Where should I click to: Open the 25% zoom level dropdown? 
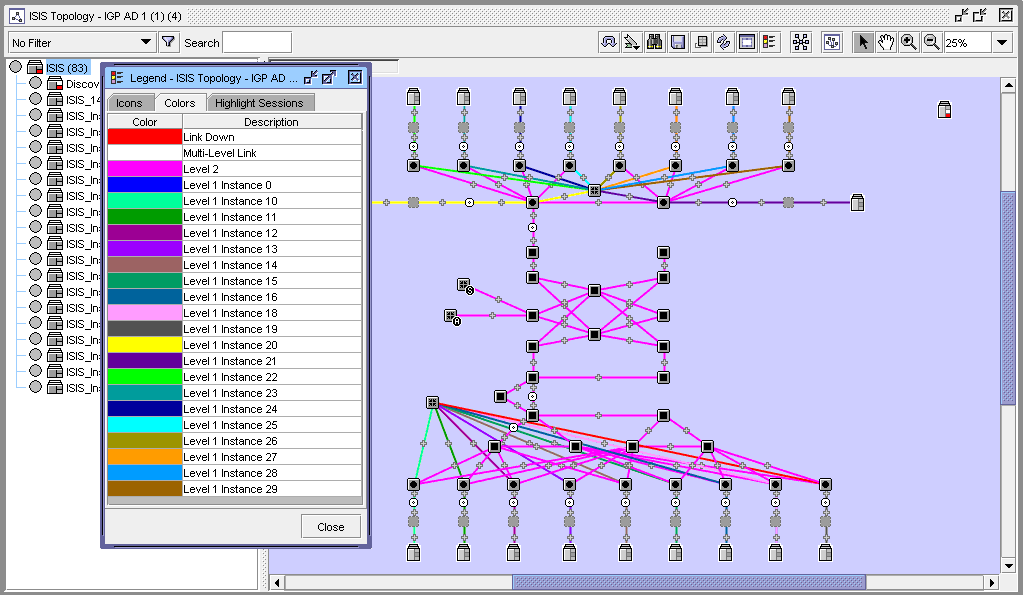tap(1001, 42)
